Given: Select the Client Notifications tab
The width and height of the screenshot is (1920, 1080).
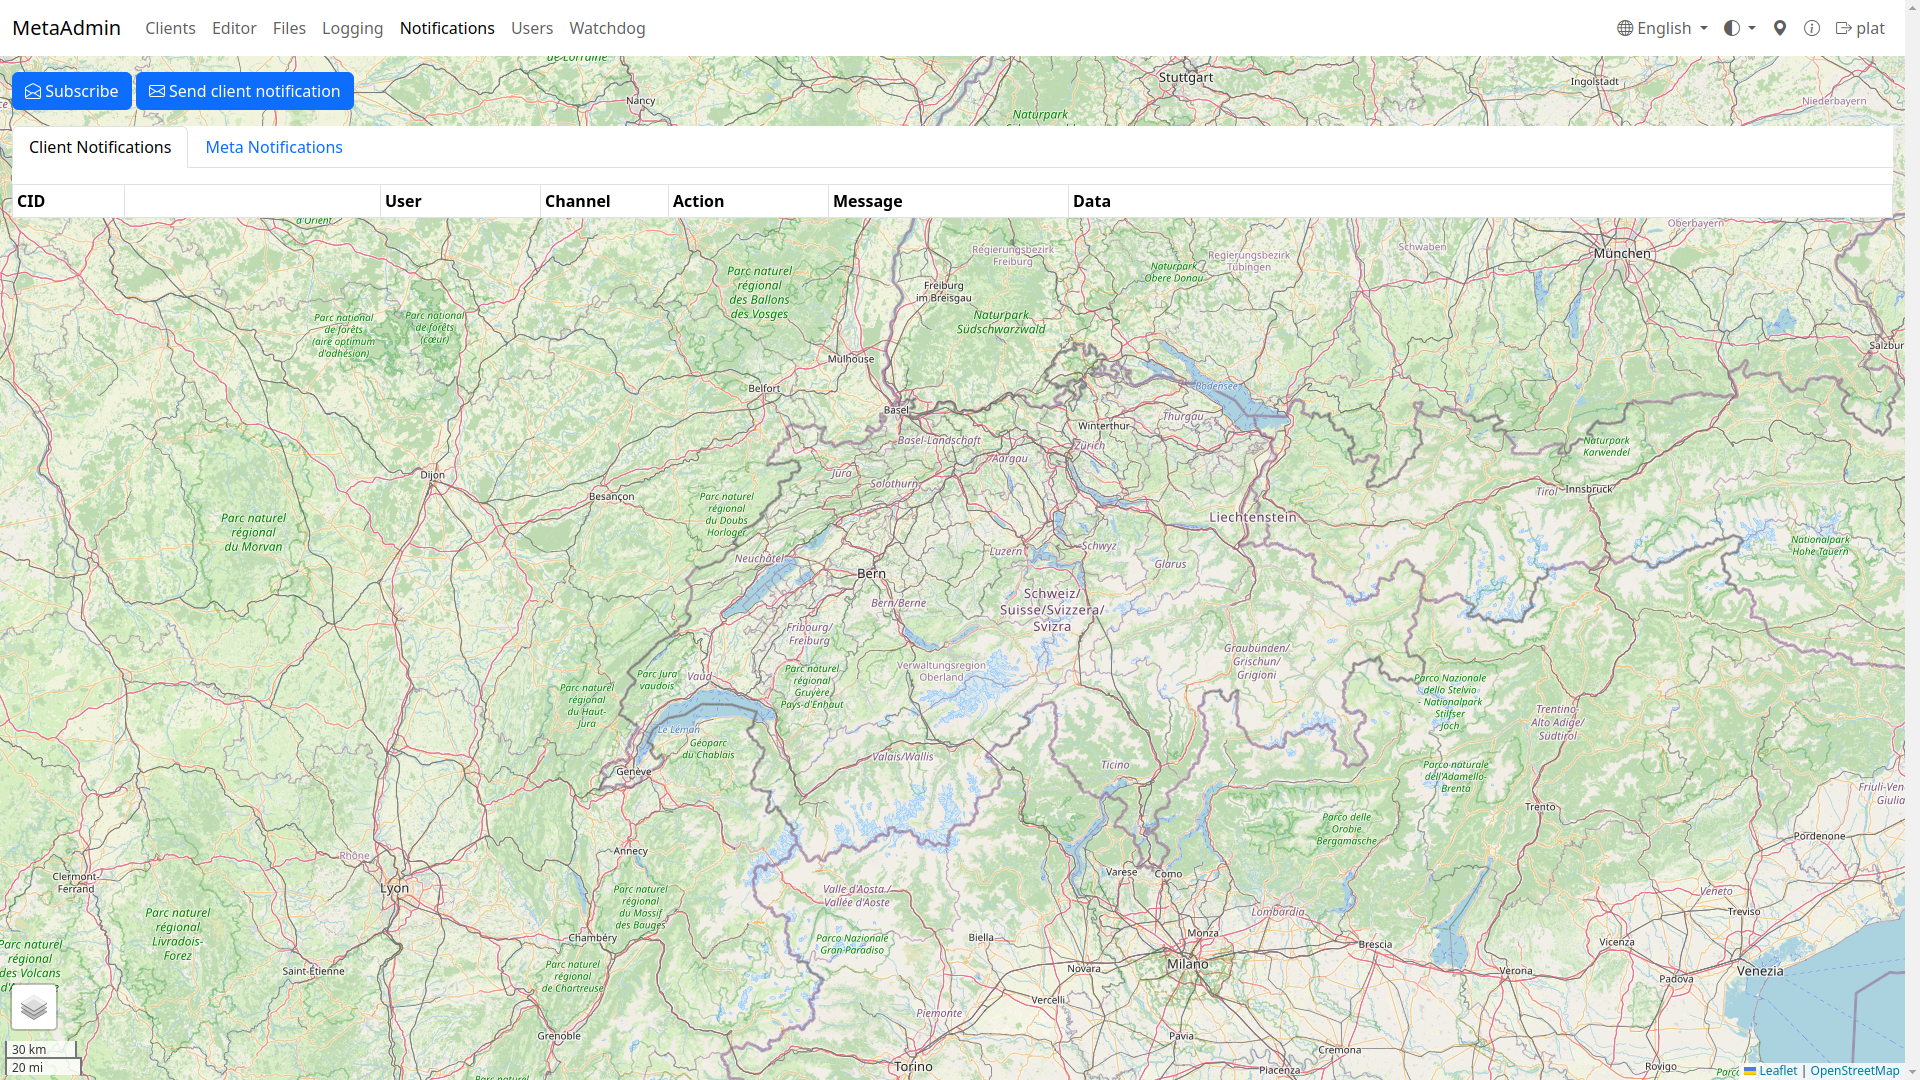Looking at the screenshot, I should click(100, 147).
